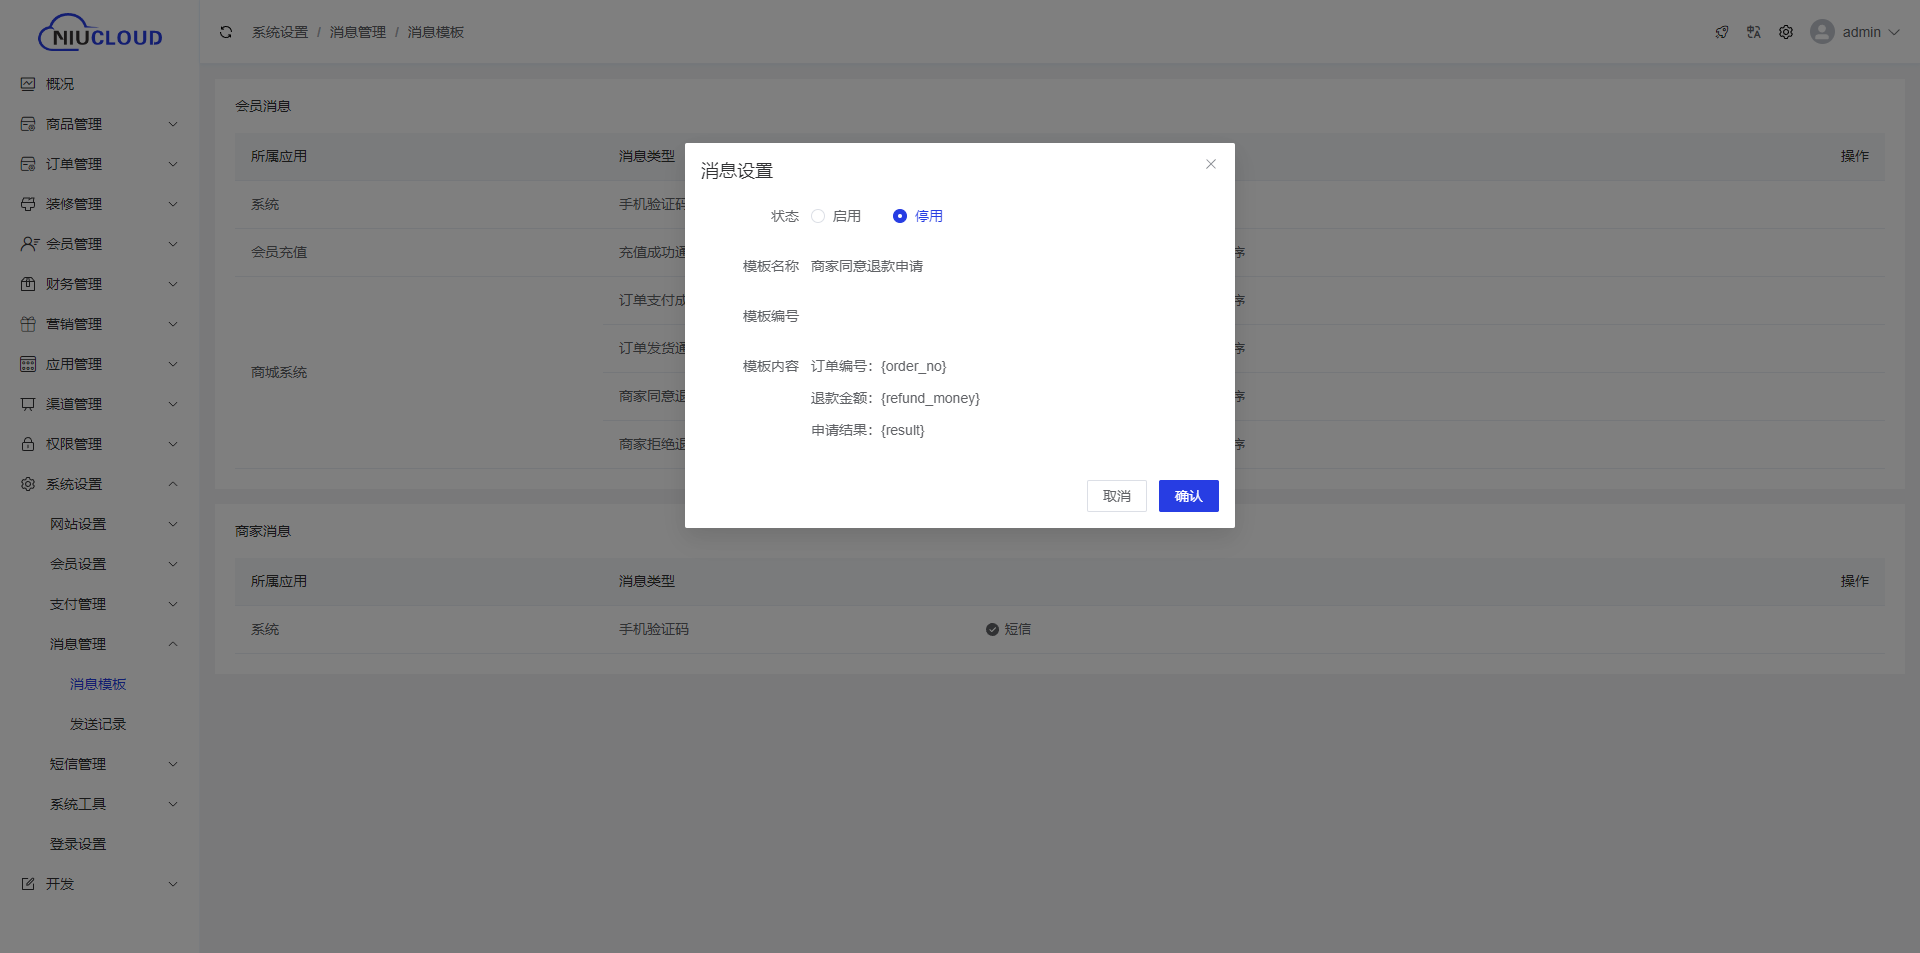Screen dimensions: 1920x953
Task: Click 消息管理 breadcrumb link
Action: [x=358, y=32]
